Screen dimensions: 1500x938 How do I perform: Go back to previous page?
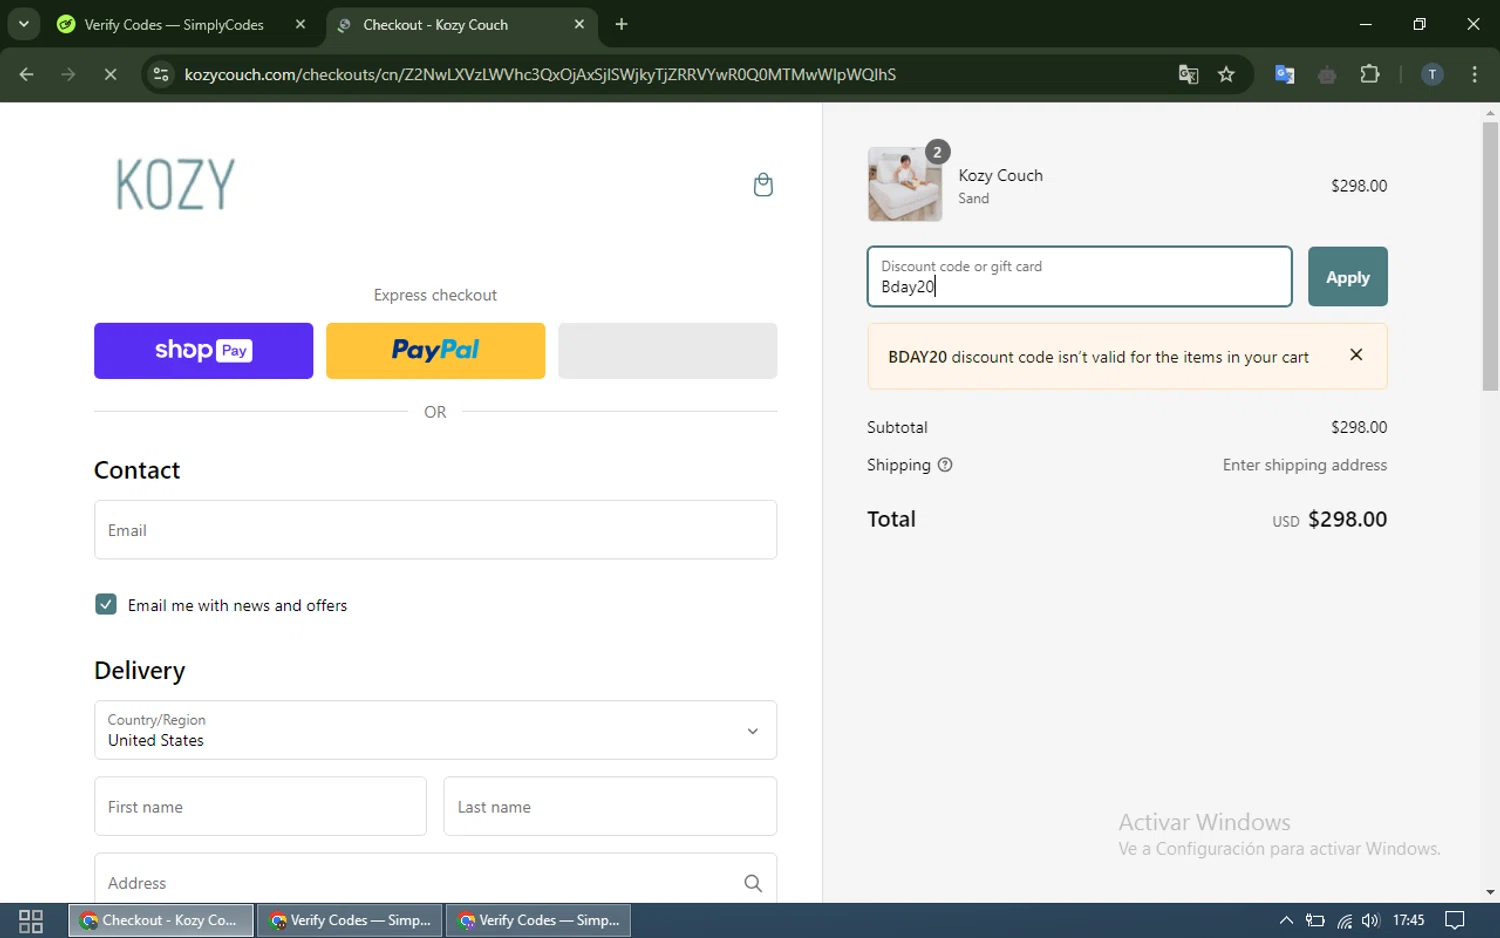coord(27,74)
